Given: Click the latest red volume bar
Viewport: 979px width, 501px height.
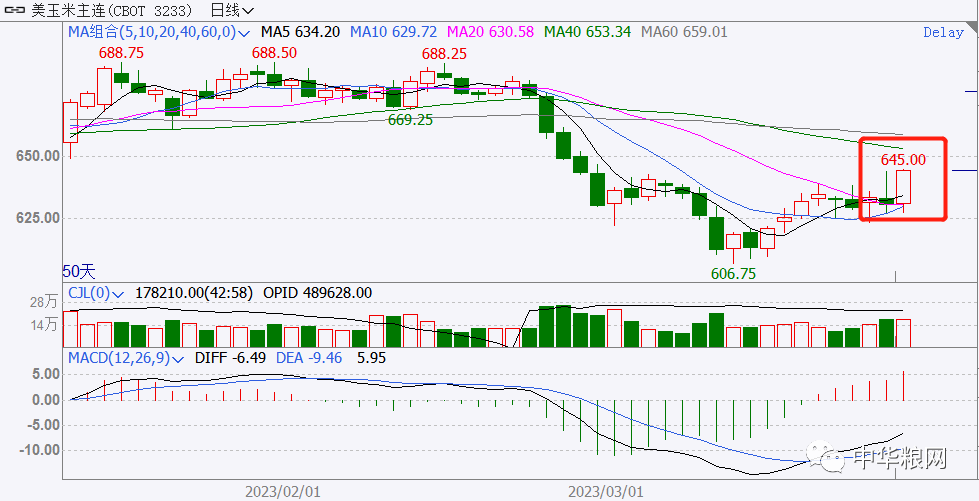Looking at the screenshot, I should click(903, 333).
